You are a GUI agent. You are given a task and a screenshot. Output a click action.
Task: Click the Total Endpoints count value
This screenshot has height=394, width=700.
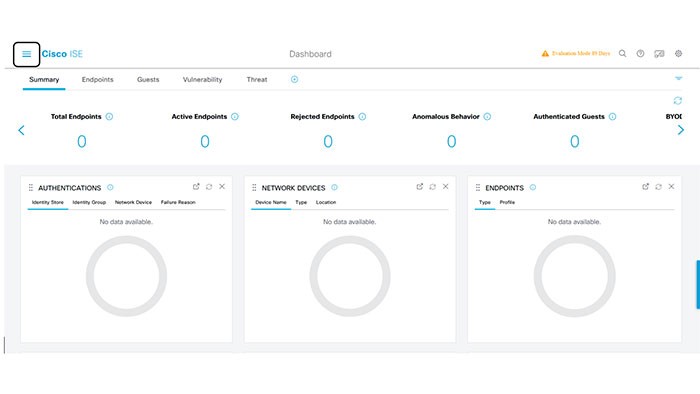point(82,141)
